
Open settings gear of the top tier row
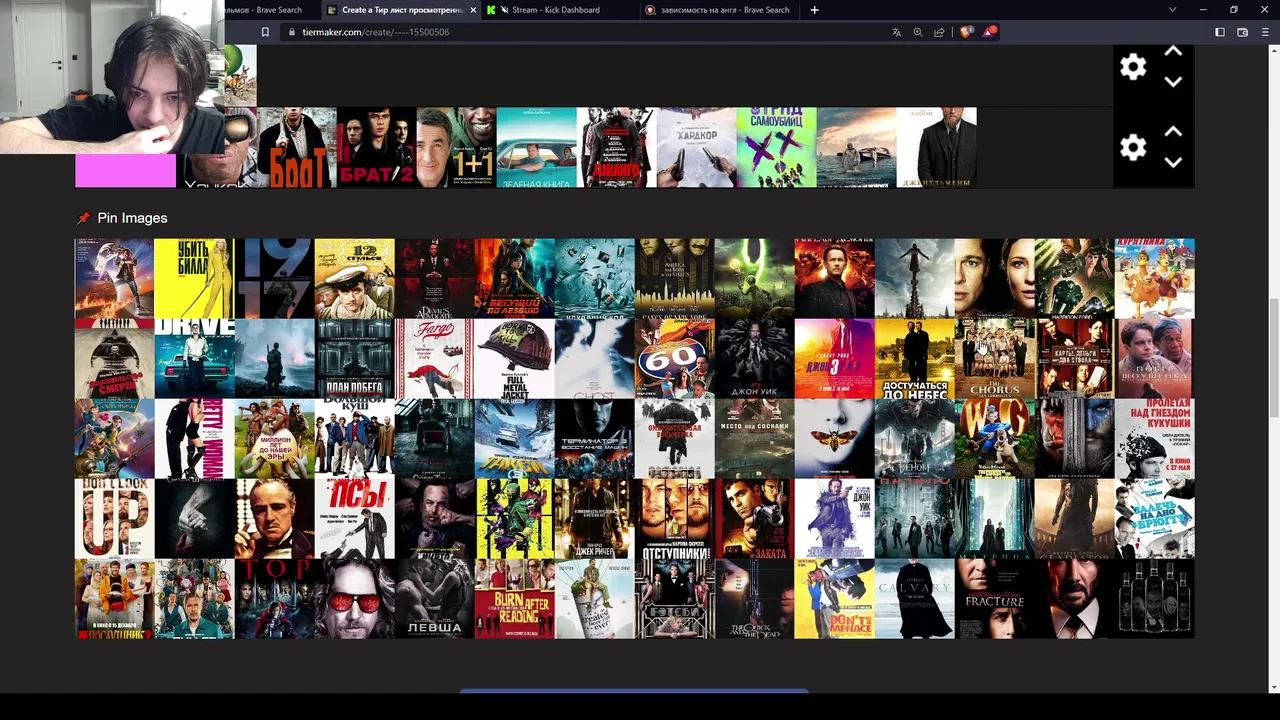(x=1133, y=67)
